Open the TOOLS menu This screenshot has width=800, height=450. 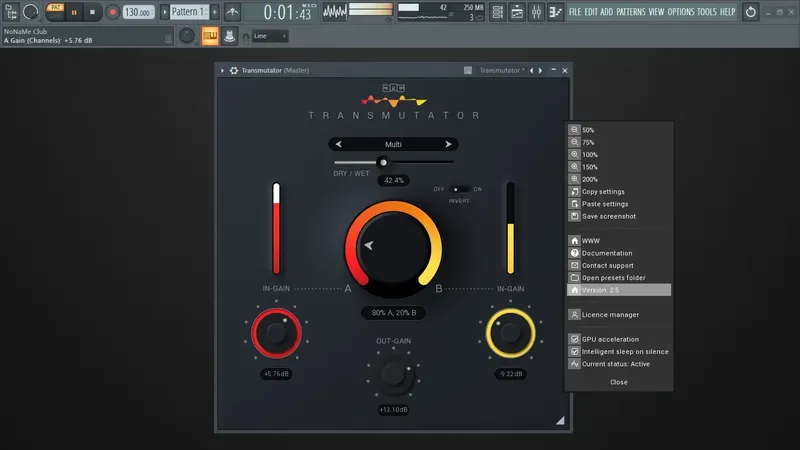pos(707,12)
